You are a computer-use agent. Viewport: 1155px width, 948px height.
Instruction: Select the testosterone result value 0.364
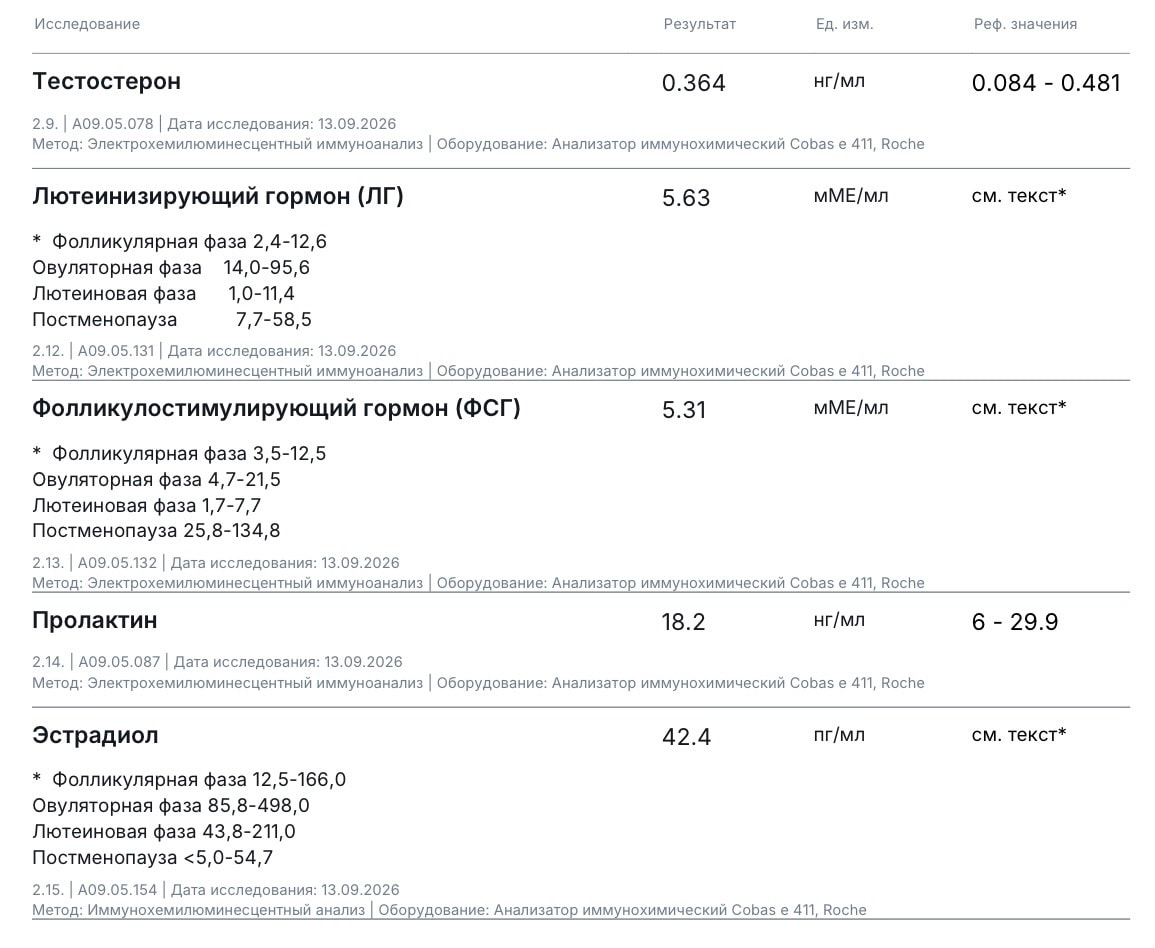(693, 82)
